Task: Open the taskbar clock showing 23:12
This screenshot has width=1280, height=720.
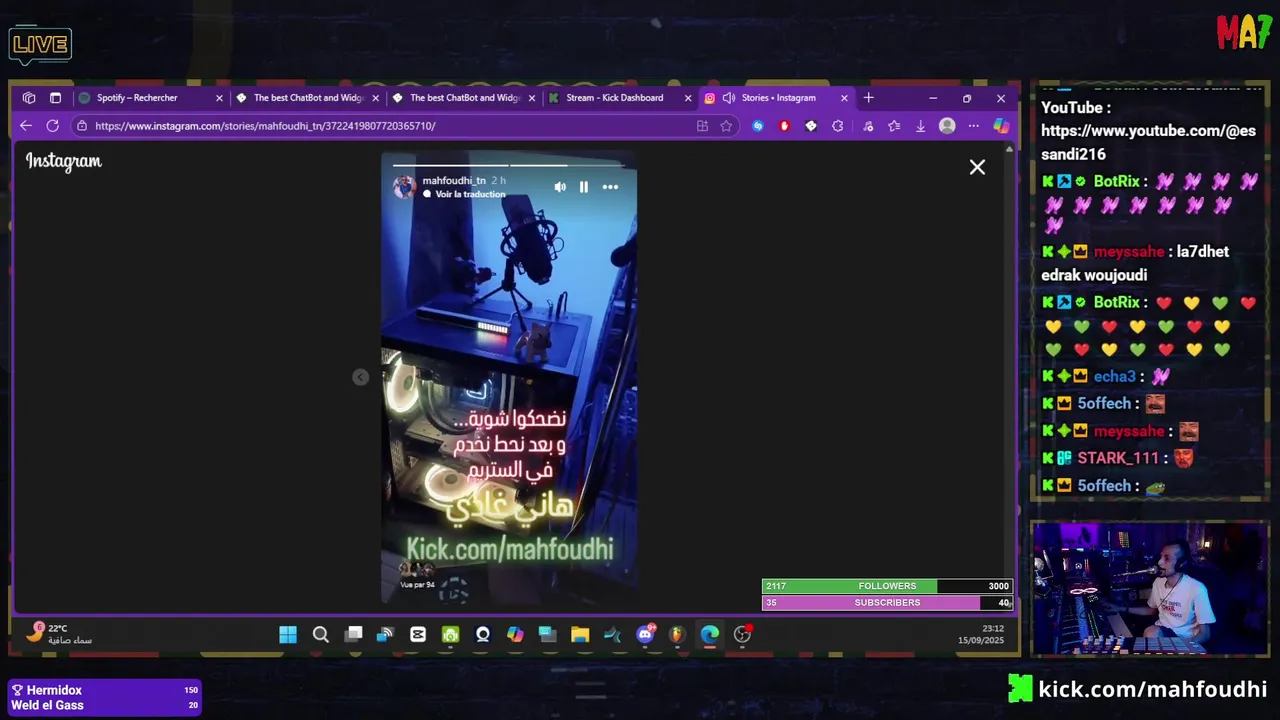Action: (980, 634)
